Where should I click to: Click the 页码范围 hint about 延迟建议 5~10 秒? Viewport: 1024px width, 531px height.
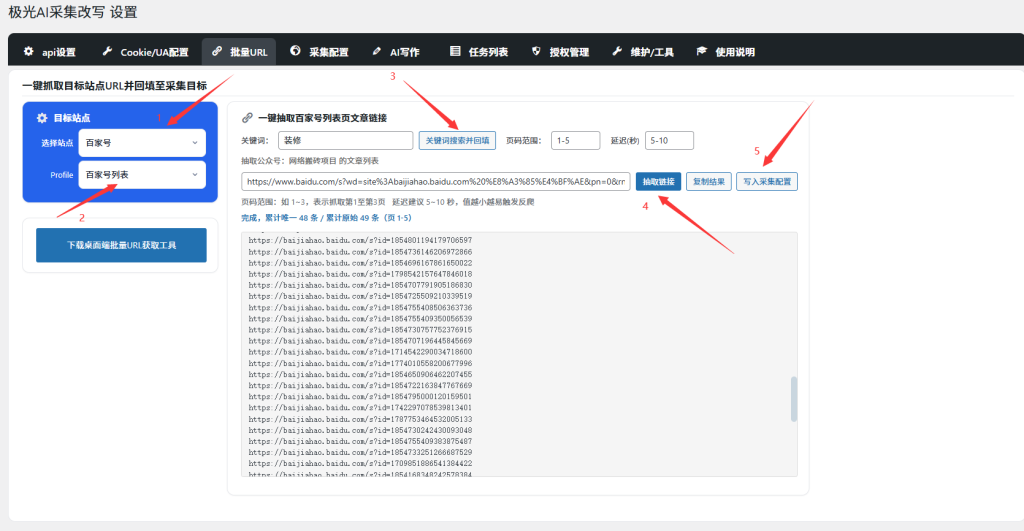pyautogui.click(x=387, y=202)
